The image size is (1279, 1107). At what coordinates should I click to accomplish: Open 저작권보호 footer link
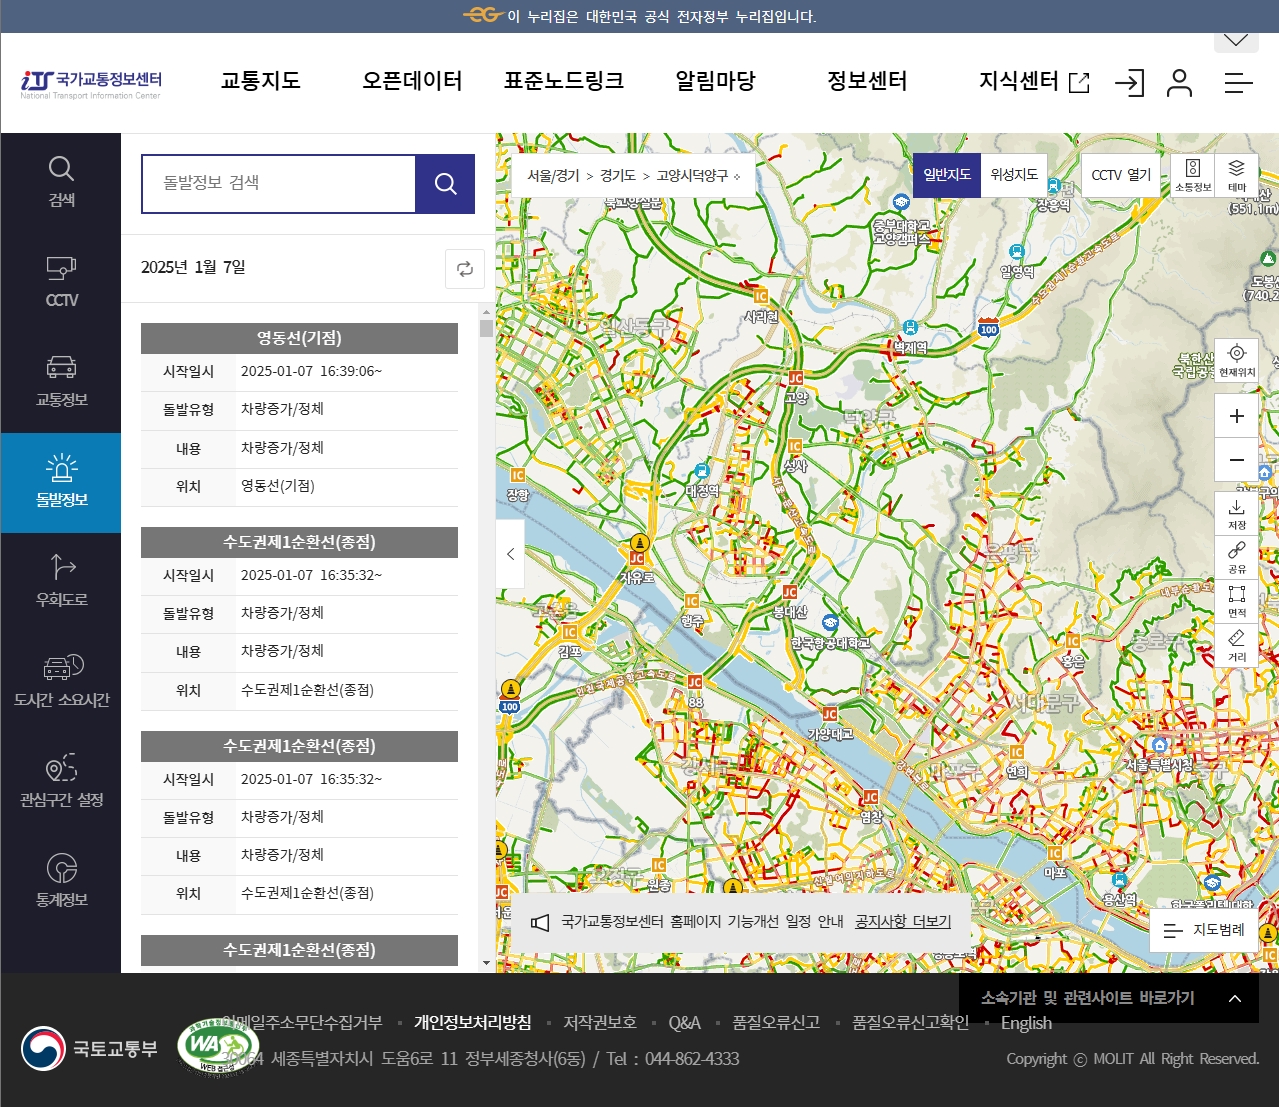(x=600, y=1022)
